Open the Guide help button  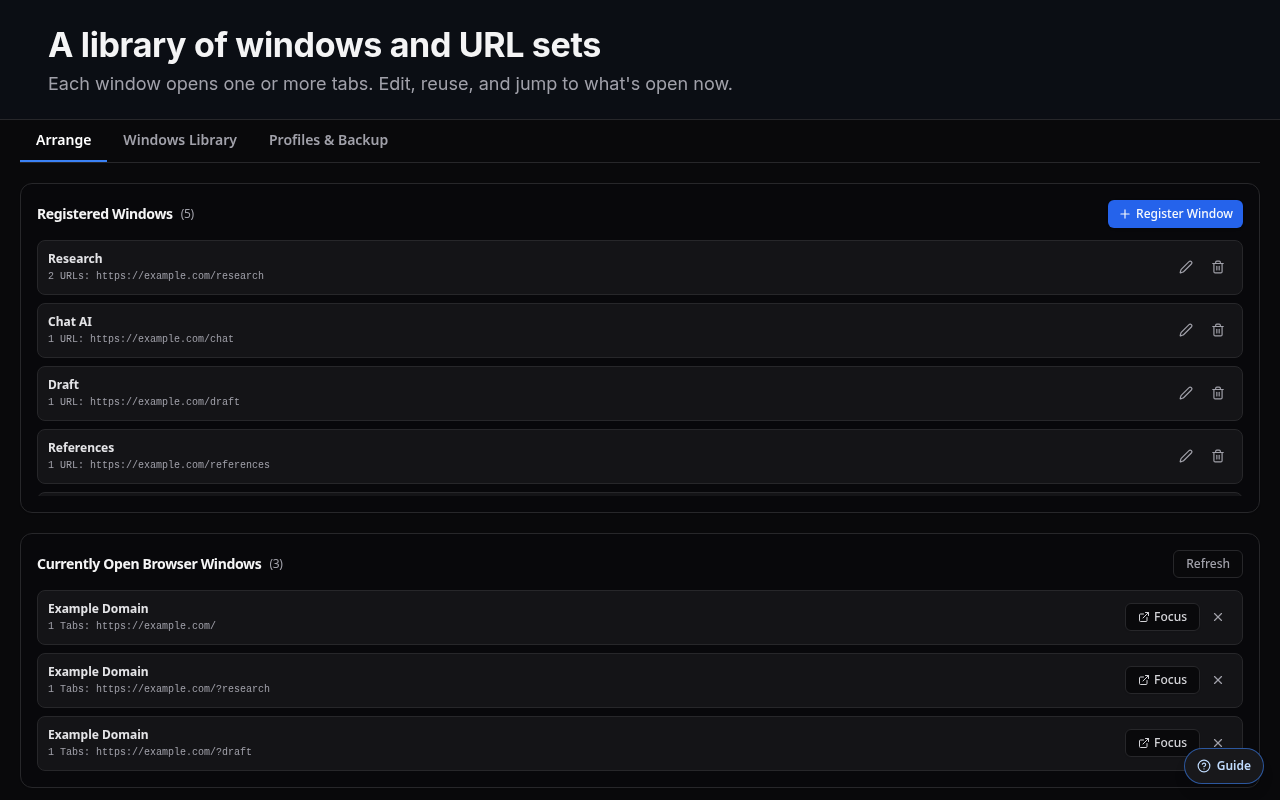click(x=1224, y=766)
